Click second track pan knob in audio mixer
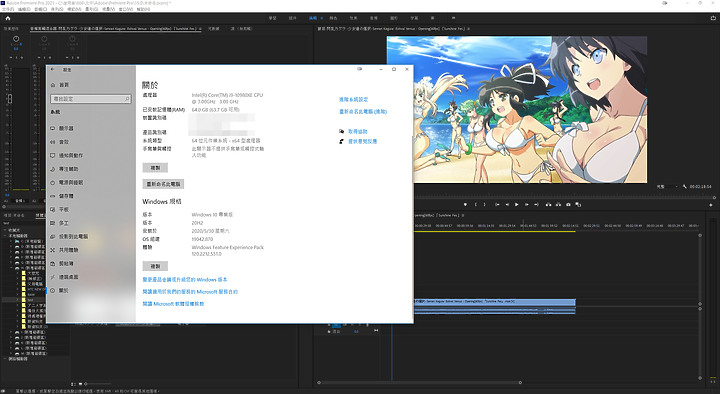The image size is (720, 394). pos(45,39)
